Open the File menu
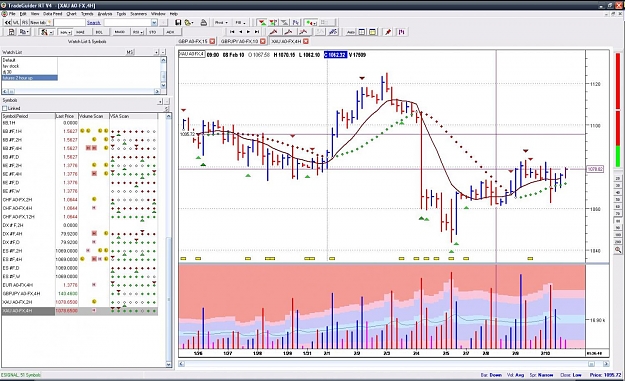The height and width of the screenshot is (381, 625). [x=12, y=14]
